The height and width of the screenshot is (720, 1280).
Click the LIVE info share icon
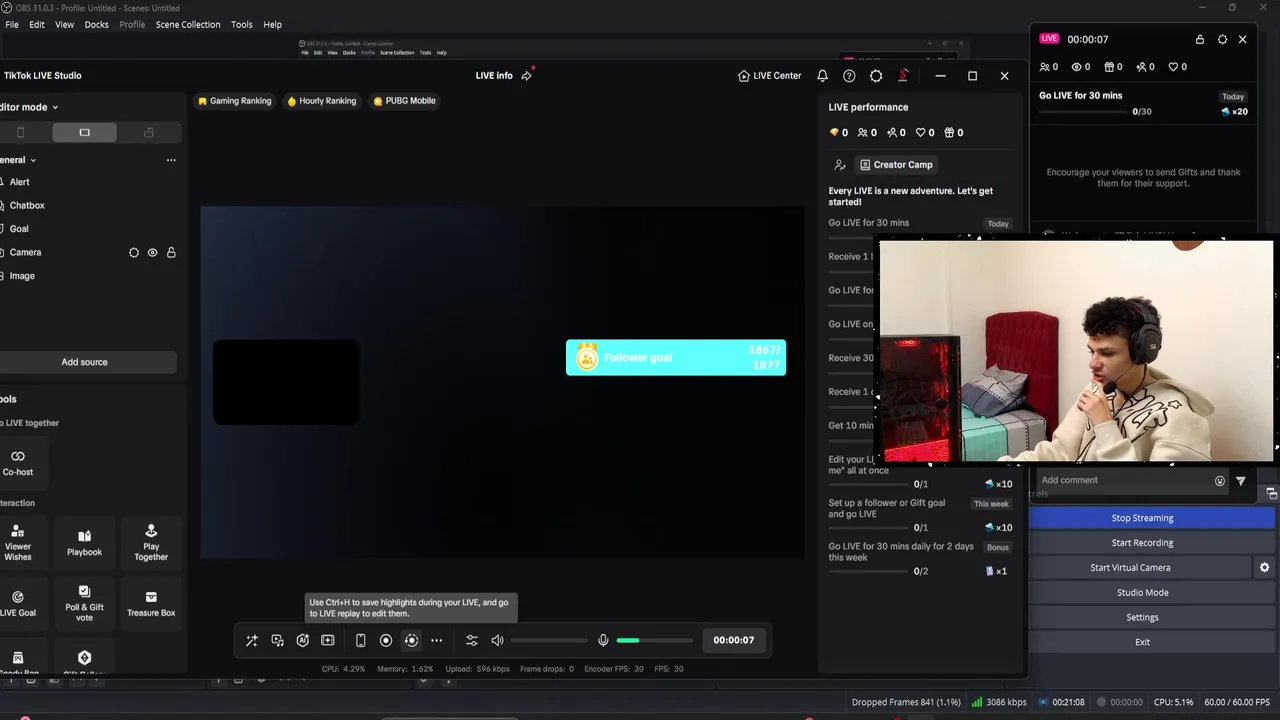(527, 76)
